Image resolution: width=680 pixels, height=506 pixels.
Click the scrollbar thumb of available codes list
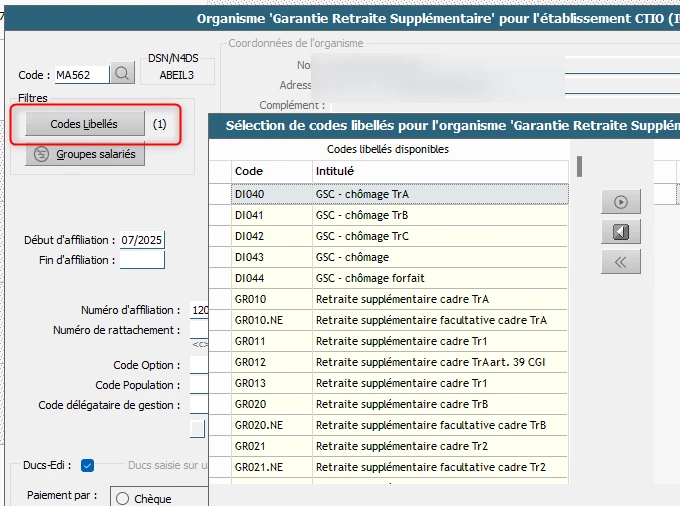coord(579,166)
